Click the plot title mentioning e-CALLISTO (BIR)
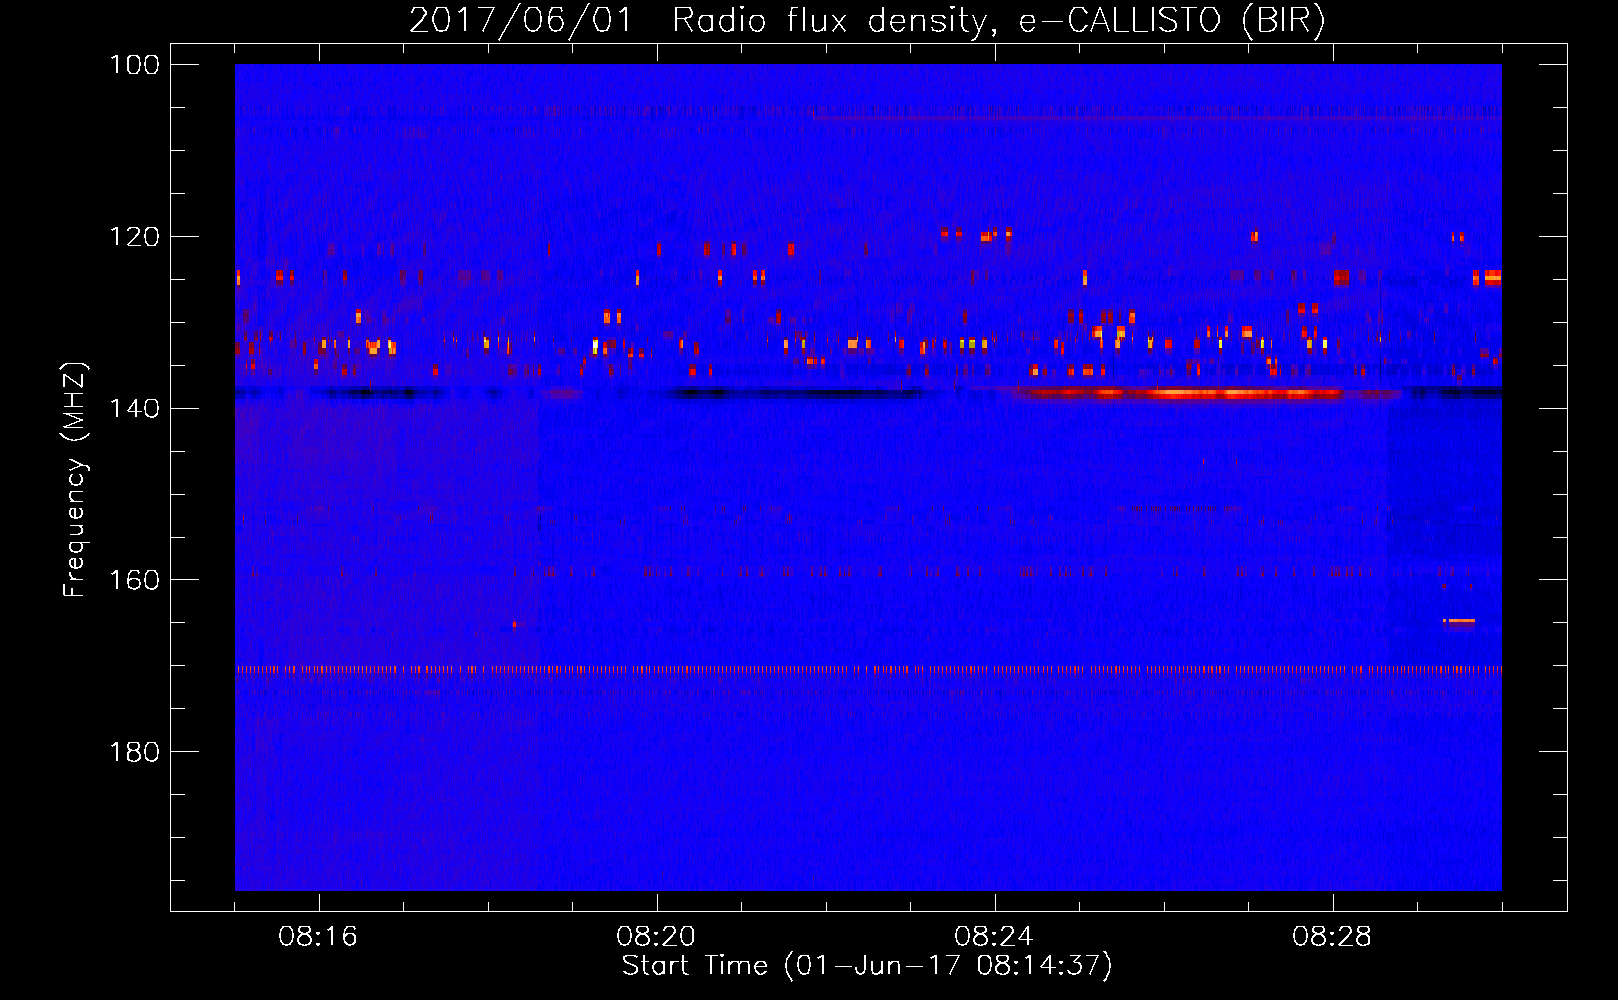1618x1000 pixels. 867,20
